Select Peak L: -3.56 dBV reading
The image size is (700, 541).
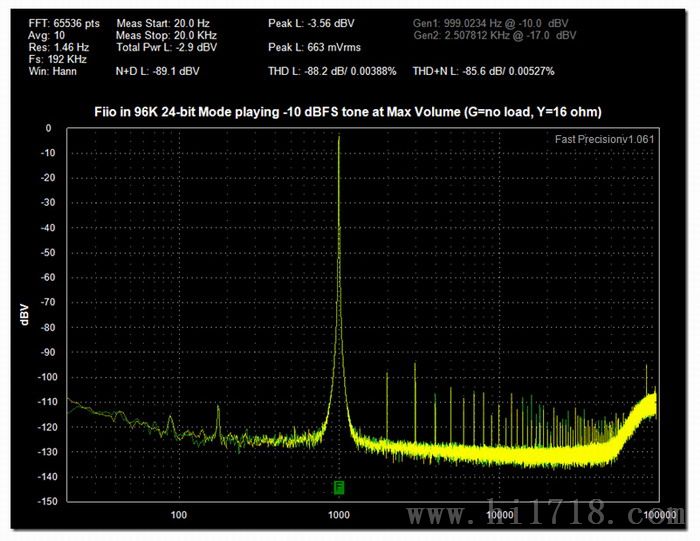point(311,23)
